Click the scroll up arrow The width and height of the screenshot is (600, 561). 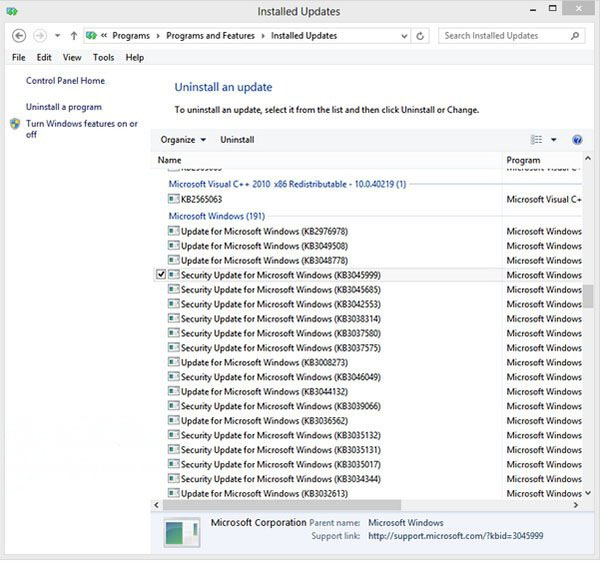pos(588,158)
